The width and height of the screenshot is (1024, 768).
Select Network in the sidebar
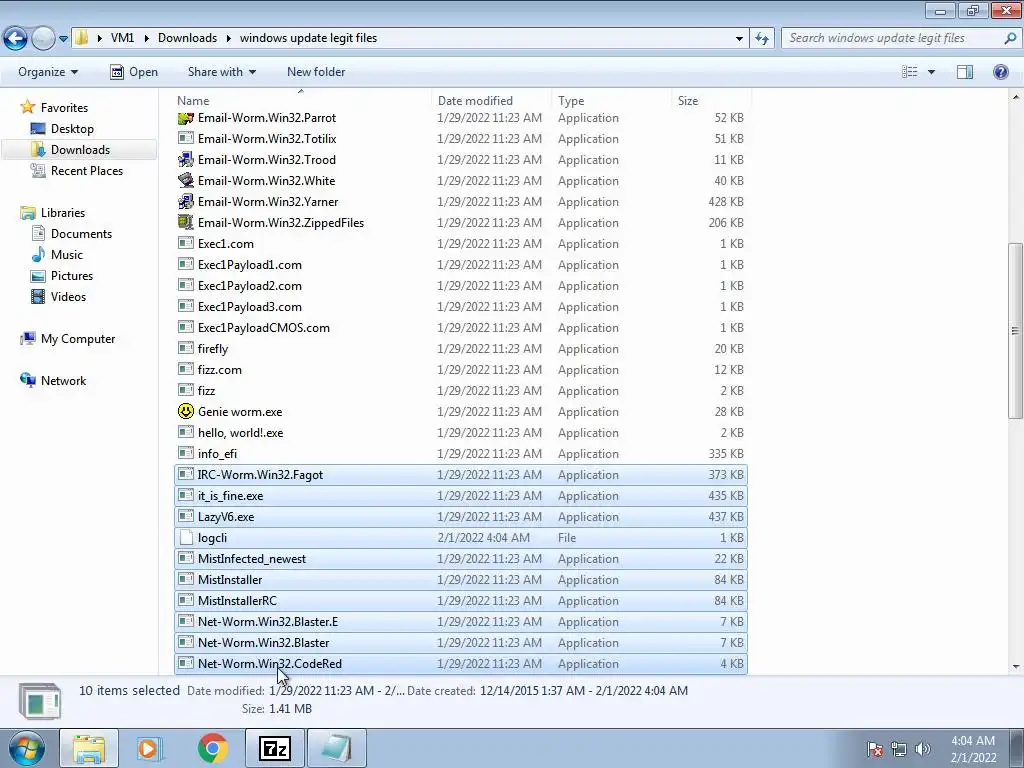(63, 381)
